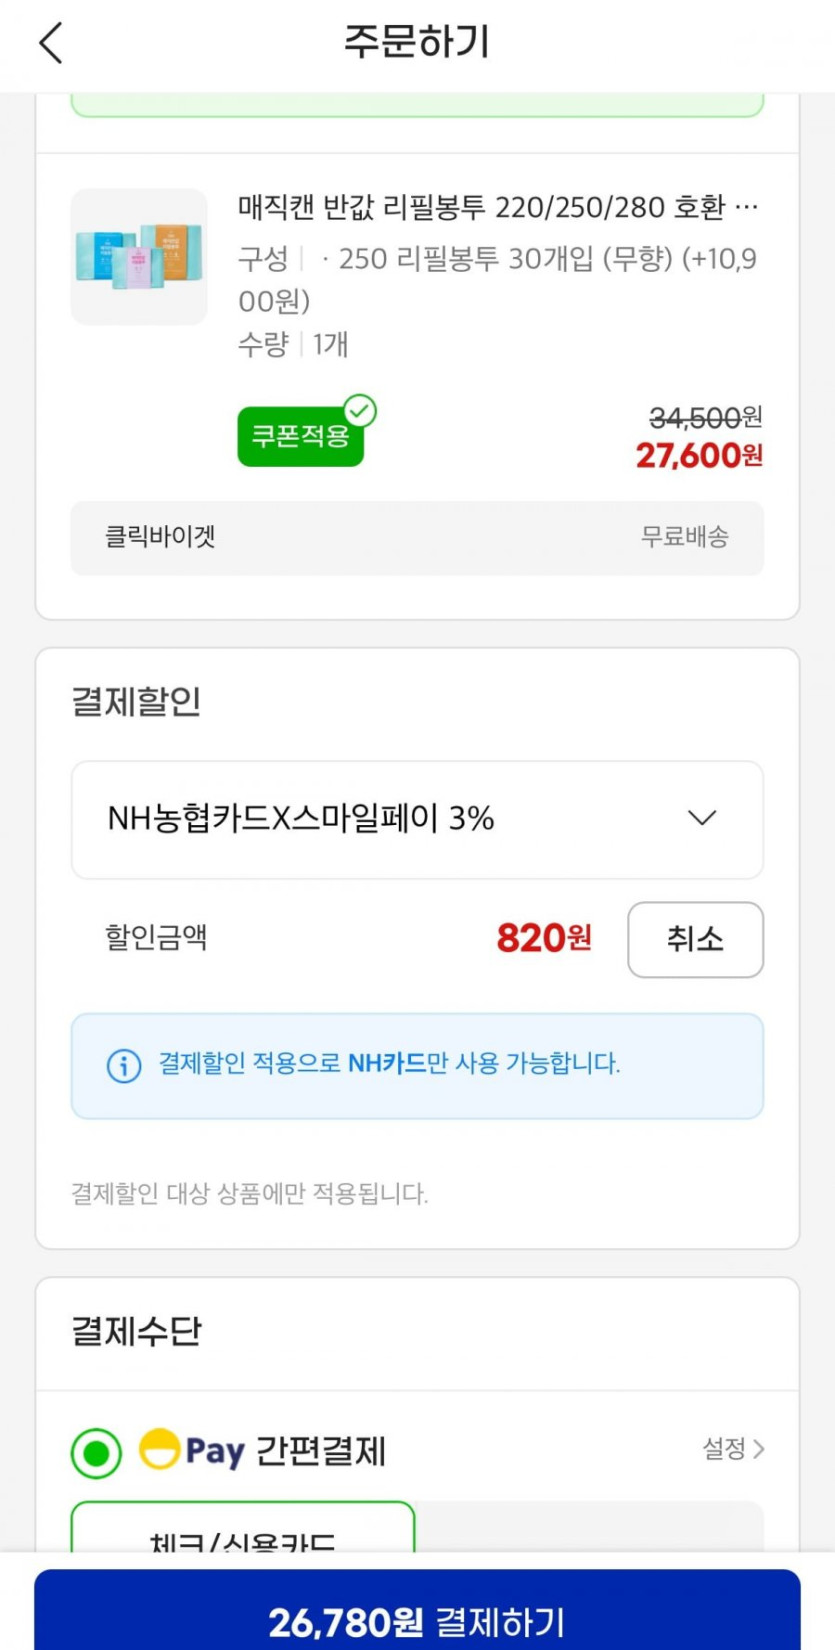835x1650 pixels.
Task: Tap the info icon in NH카드 notice
Action: [x=124, y=1065]
